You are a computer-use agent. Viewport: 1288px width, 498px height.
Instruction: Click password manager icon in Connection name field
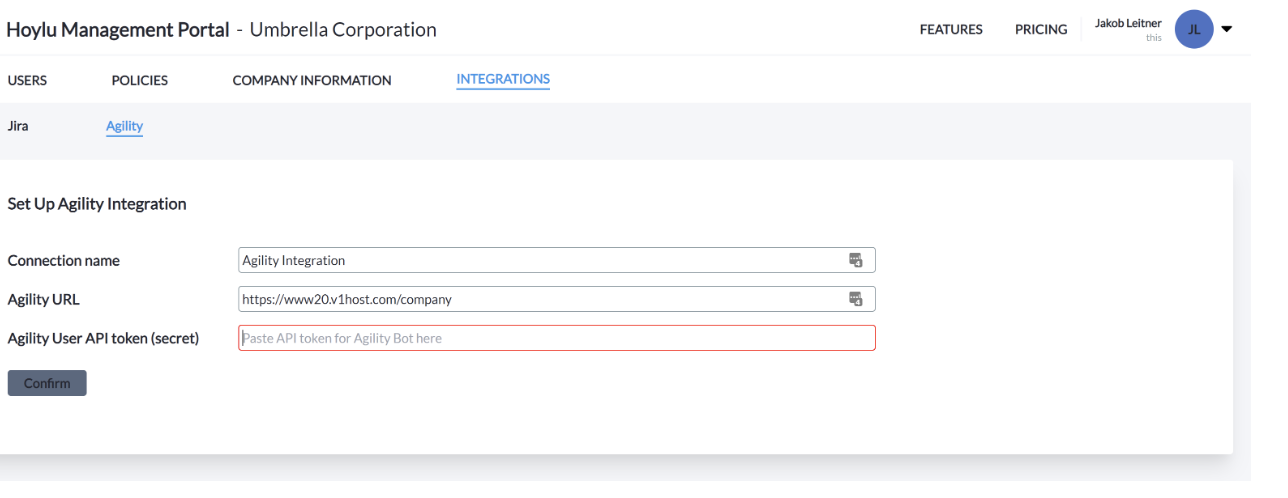coord(855,260)
